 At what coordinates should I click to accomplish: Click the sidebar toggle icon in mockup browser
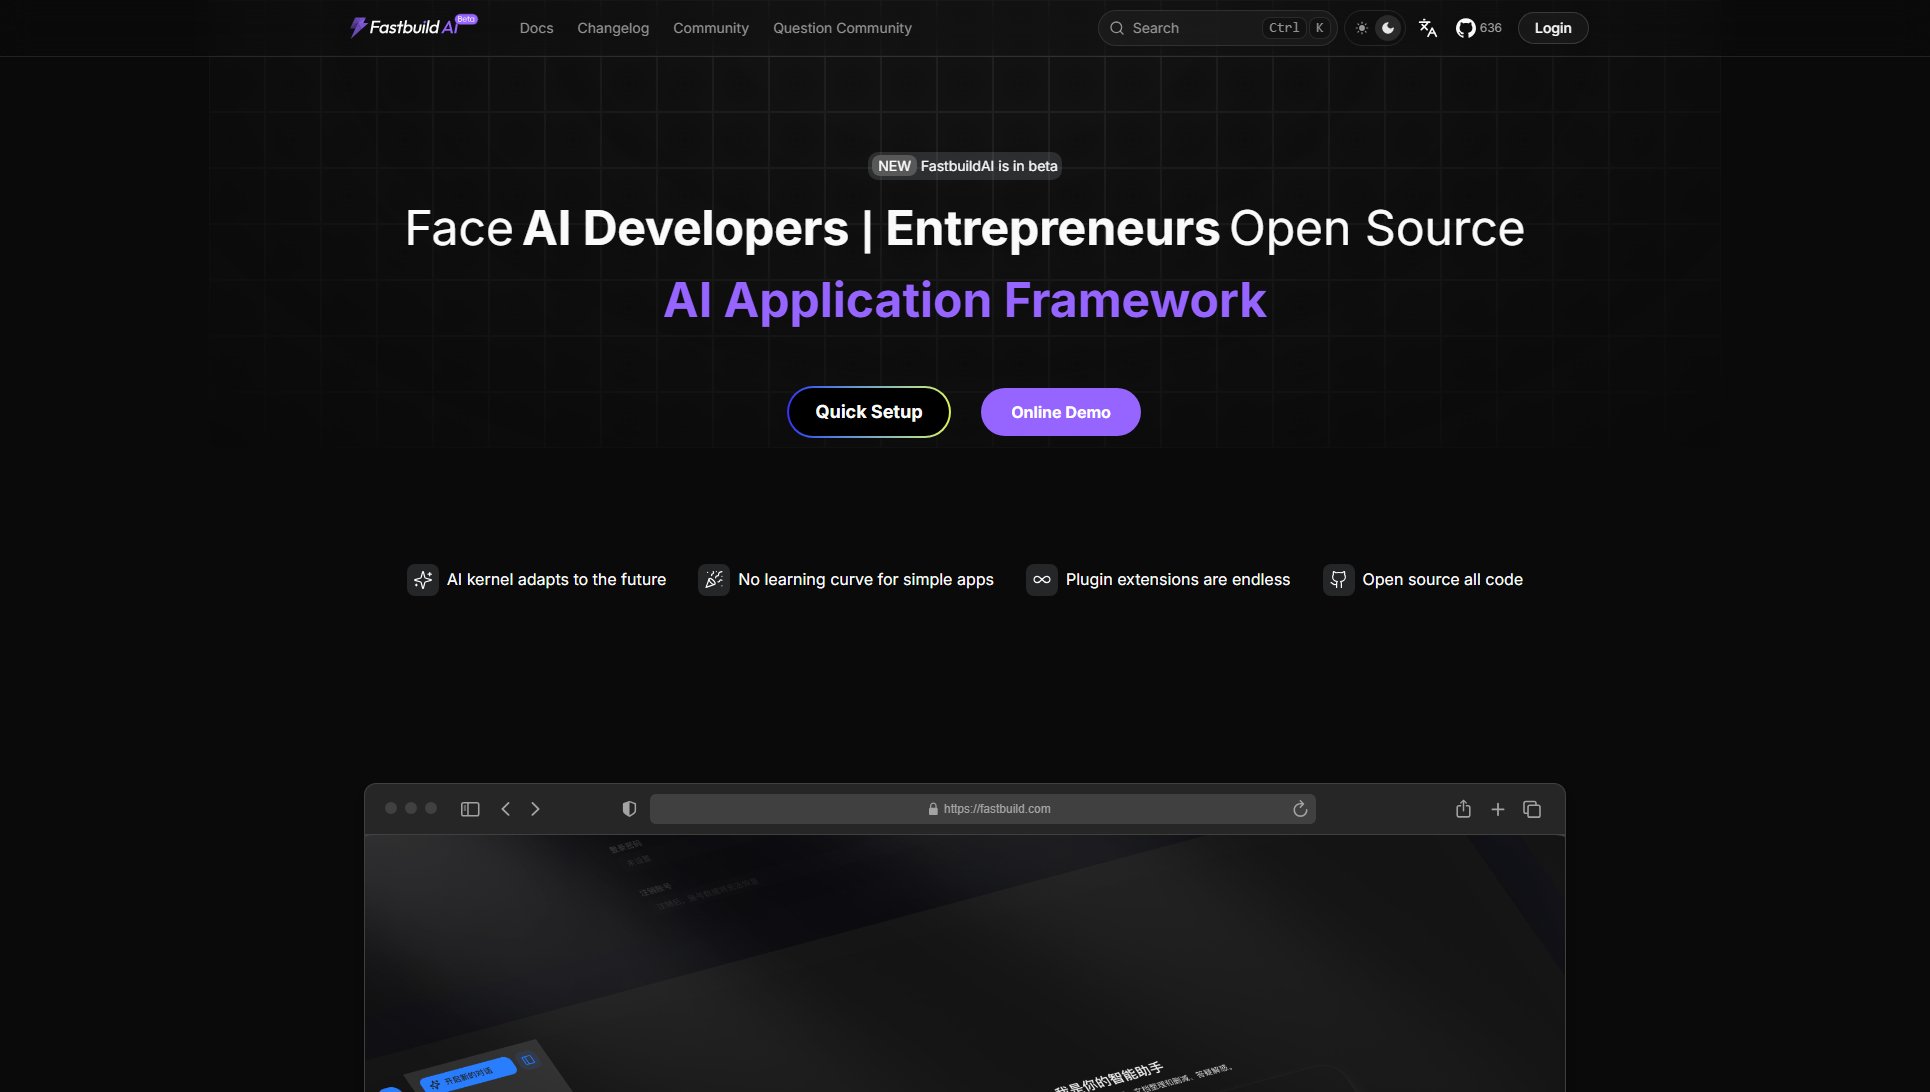pos(470,809)
